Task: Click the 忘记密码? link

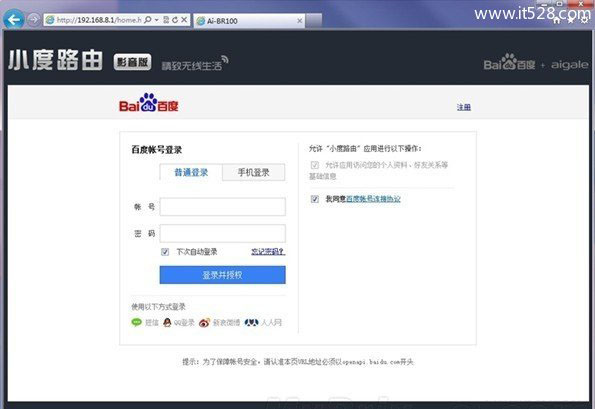Action: click(268, 252)
